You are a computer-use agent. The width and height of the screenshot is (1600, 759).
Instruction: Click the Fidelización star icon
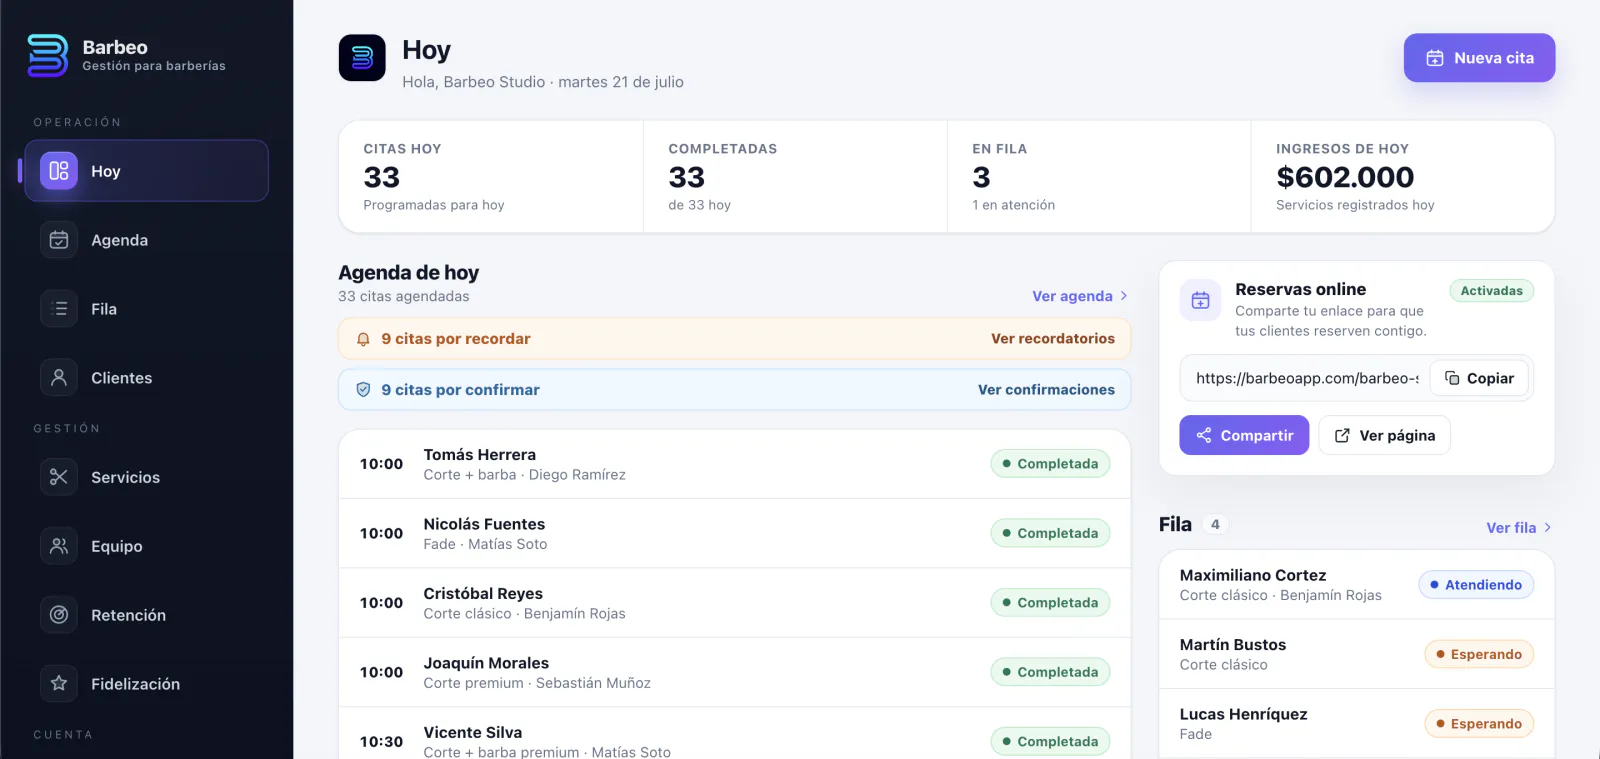pyautogui.click(x=59, y=684)
